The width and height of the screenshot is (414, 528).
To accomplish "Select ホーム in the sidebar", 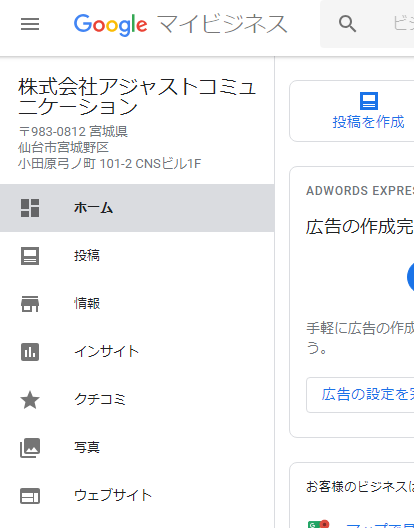I will [137, 208].
